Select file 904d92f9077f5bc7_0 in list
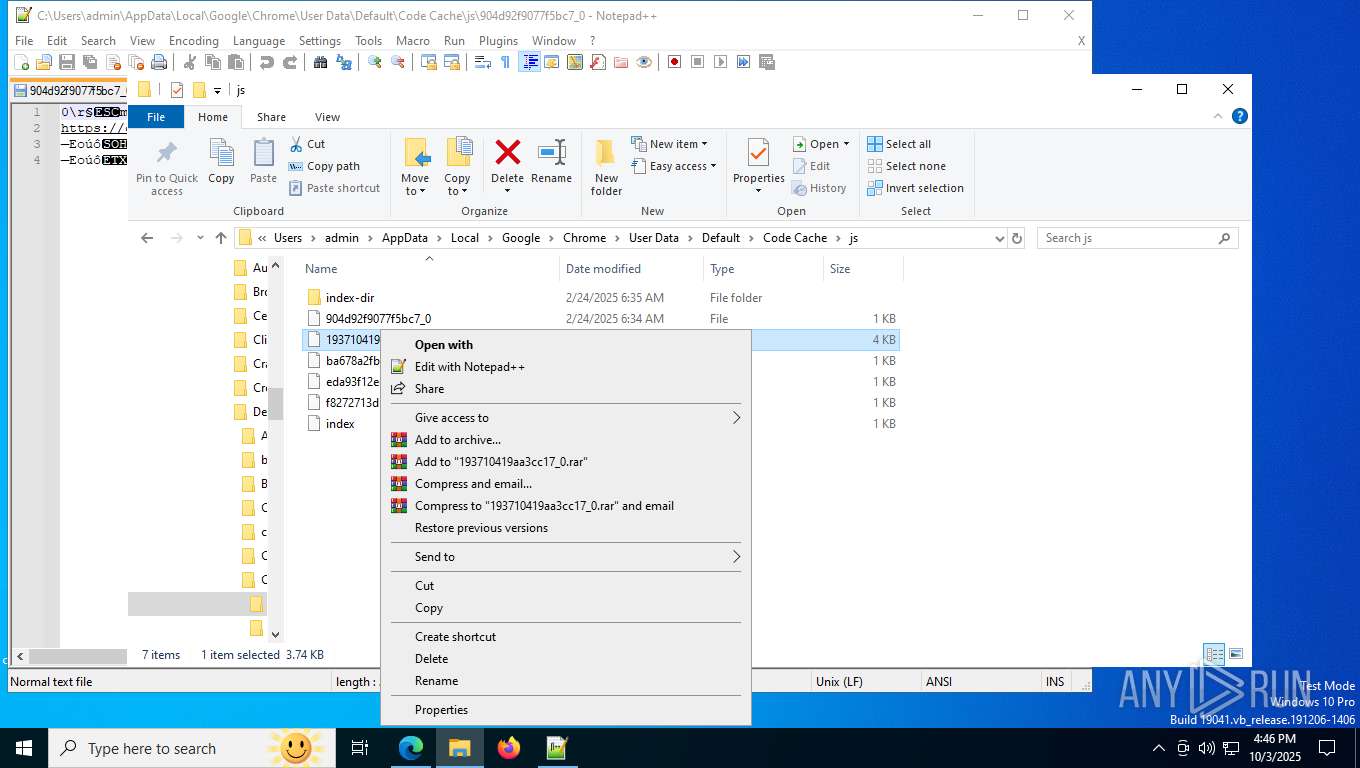 tap(600, 319)
